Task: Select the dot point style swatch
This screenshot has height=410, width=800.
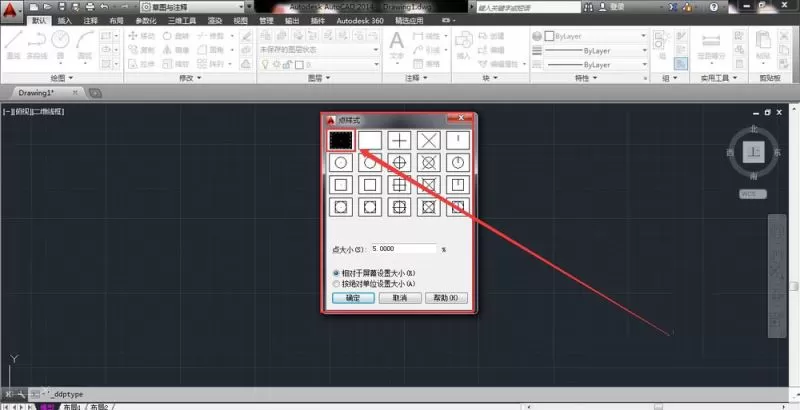Action: click(340, 140)
